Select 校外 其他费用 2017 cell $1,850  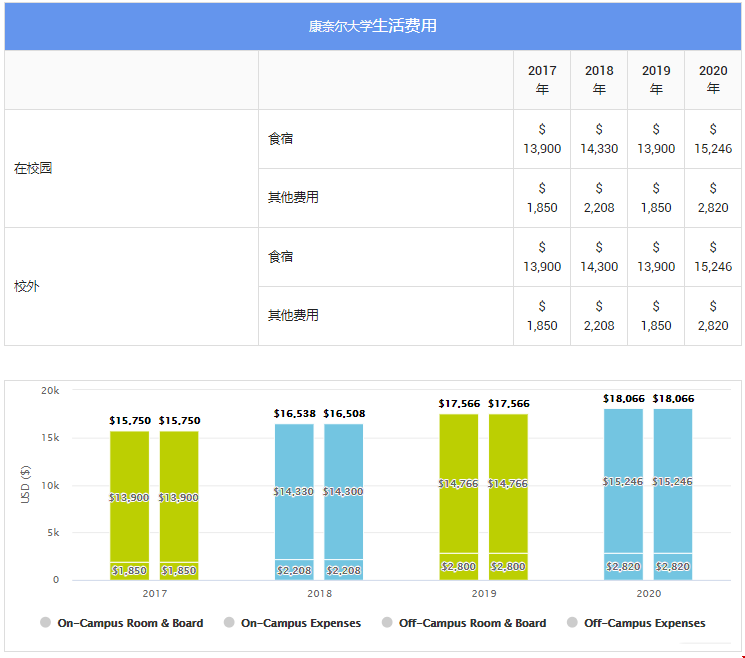point(542,315)
